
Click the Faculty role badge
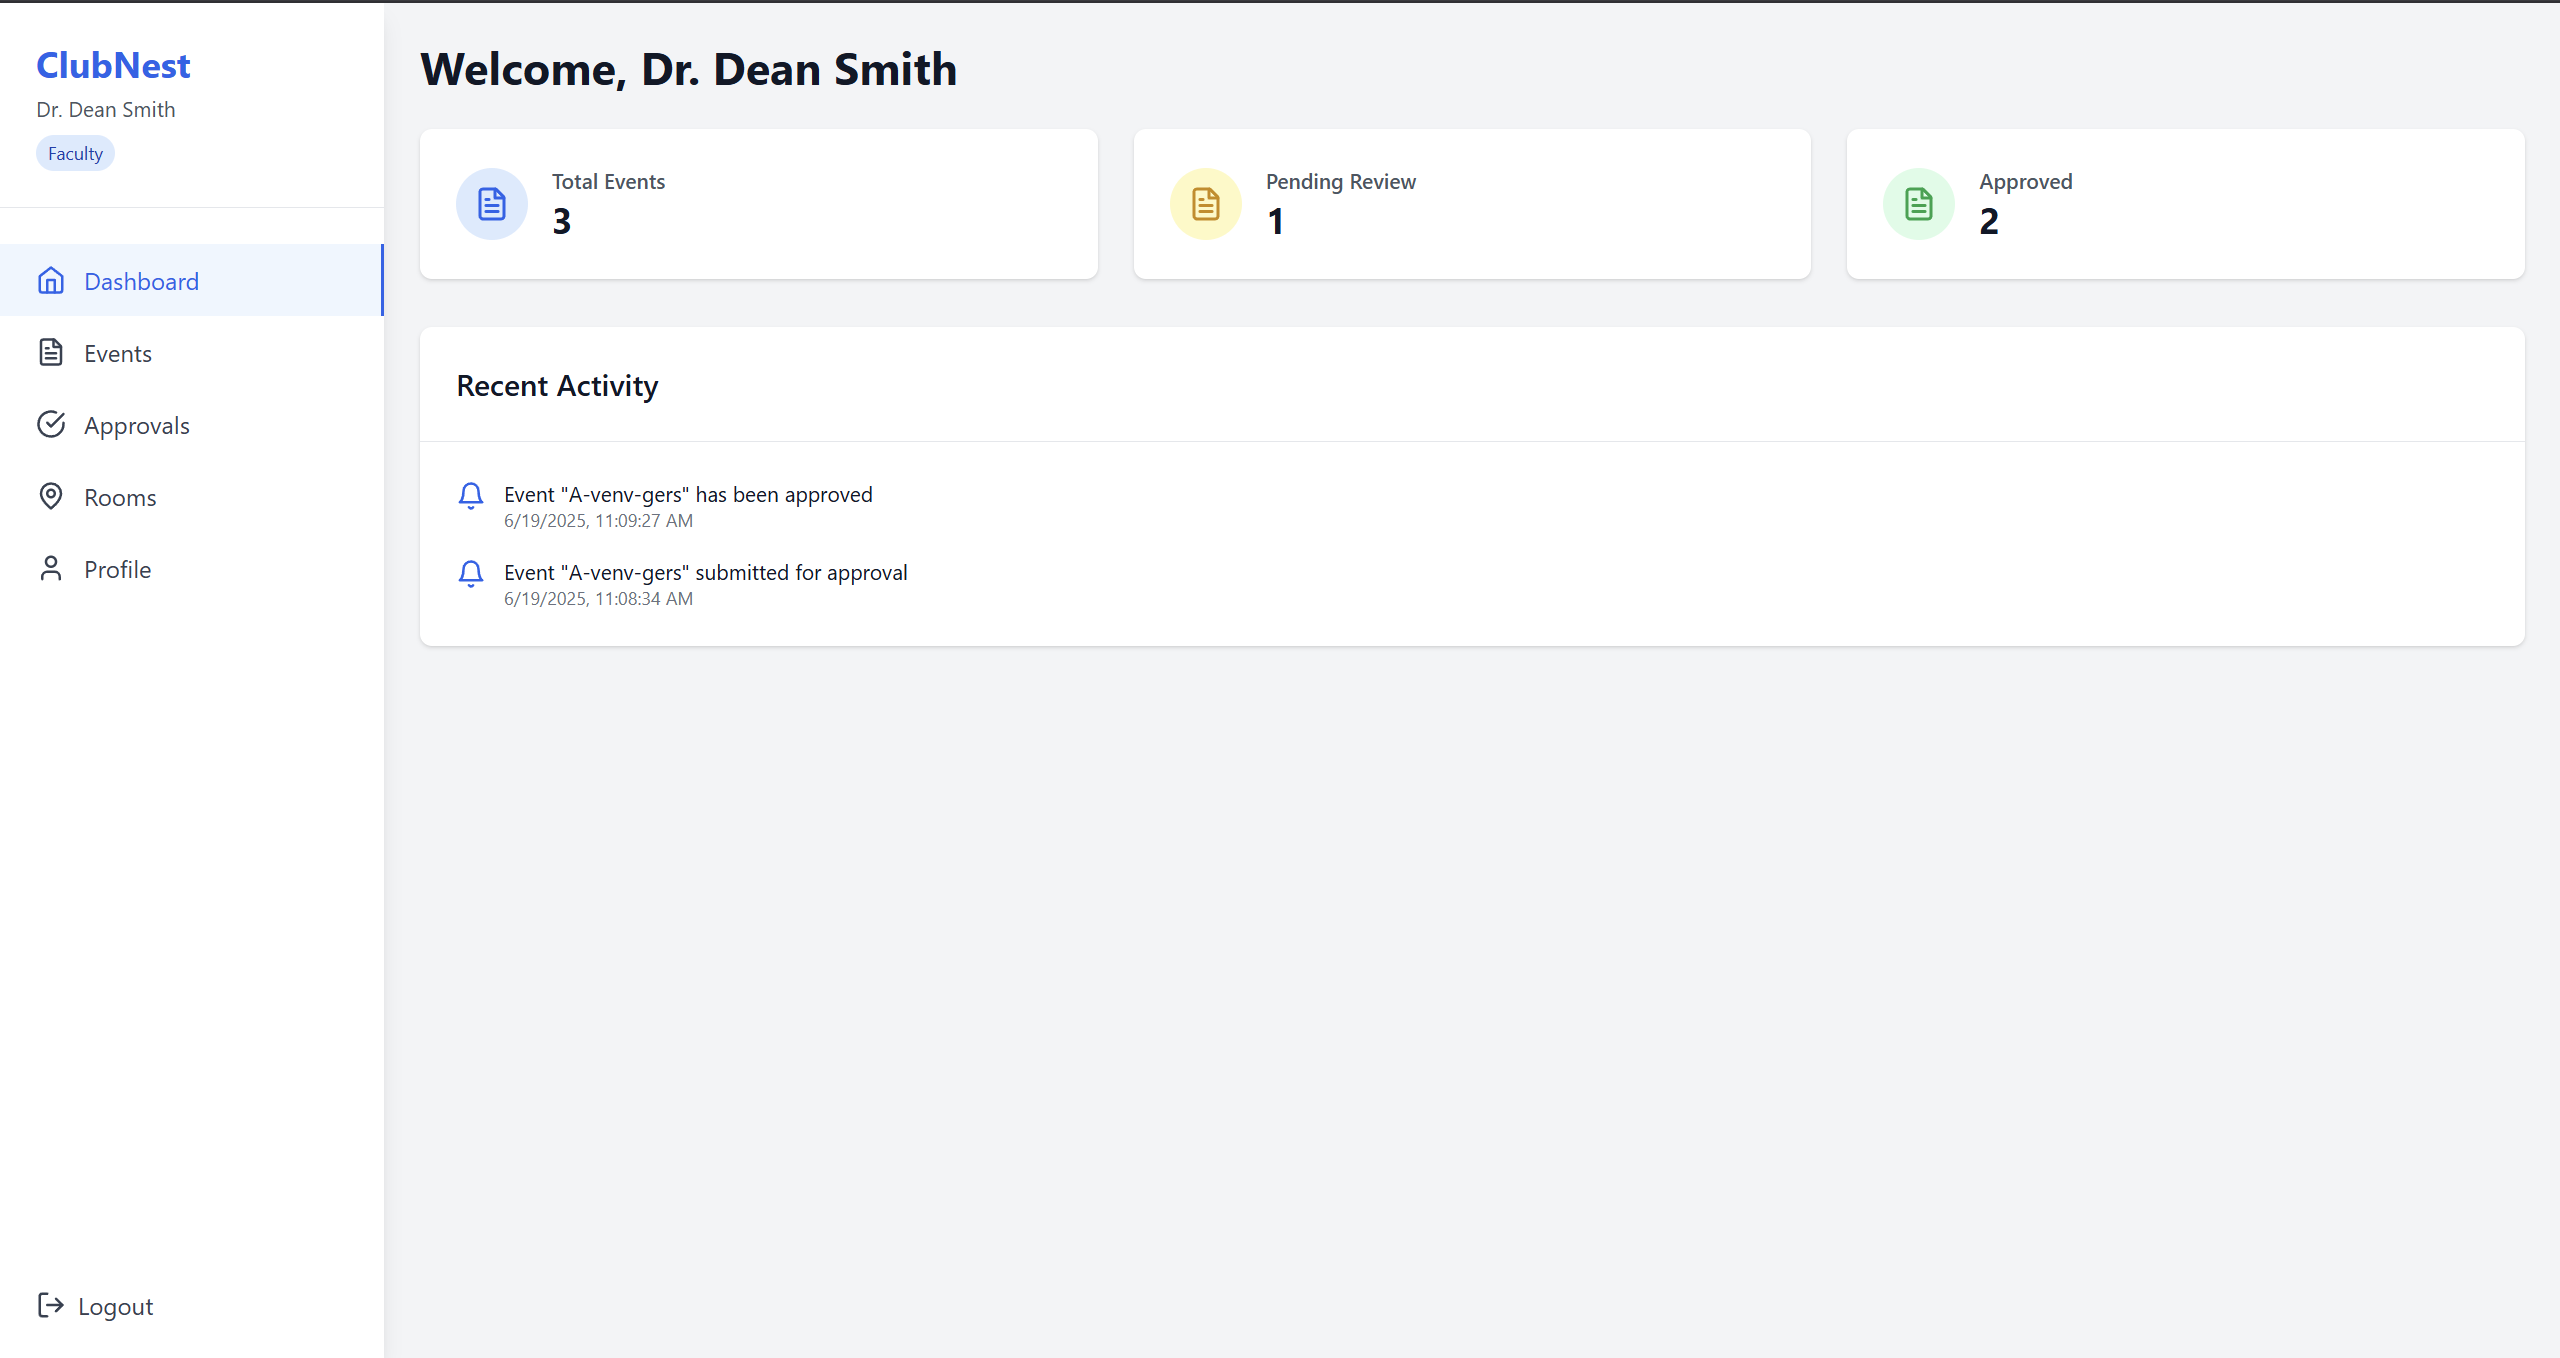[75, 154]
